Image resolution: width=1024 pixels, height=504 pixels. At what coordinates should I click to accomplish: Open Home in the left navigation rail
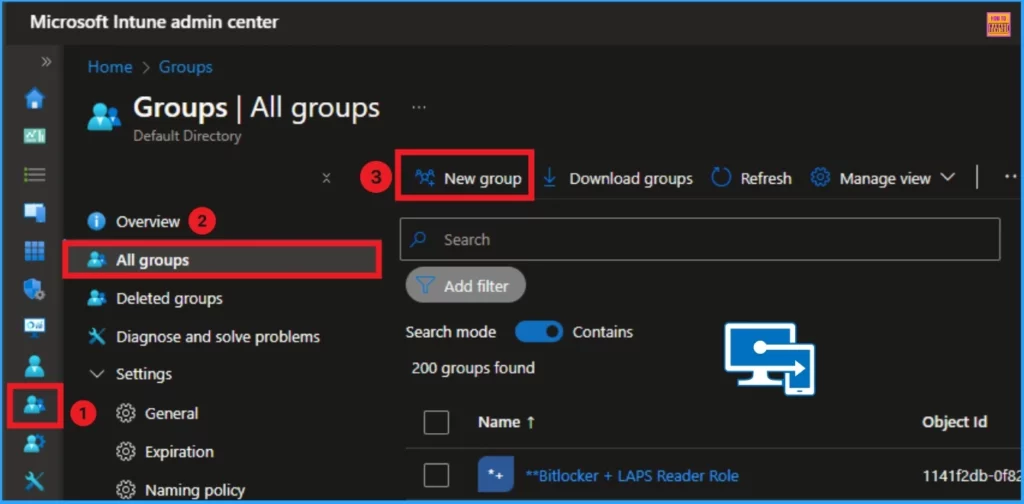click(34, 99)
